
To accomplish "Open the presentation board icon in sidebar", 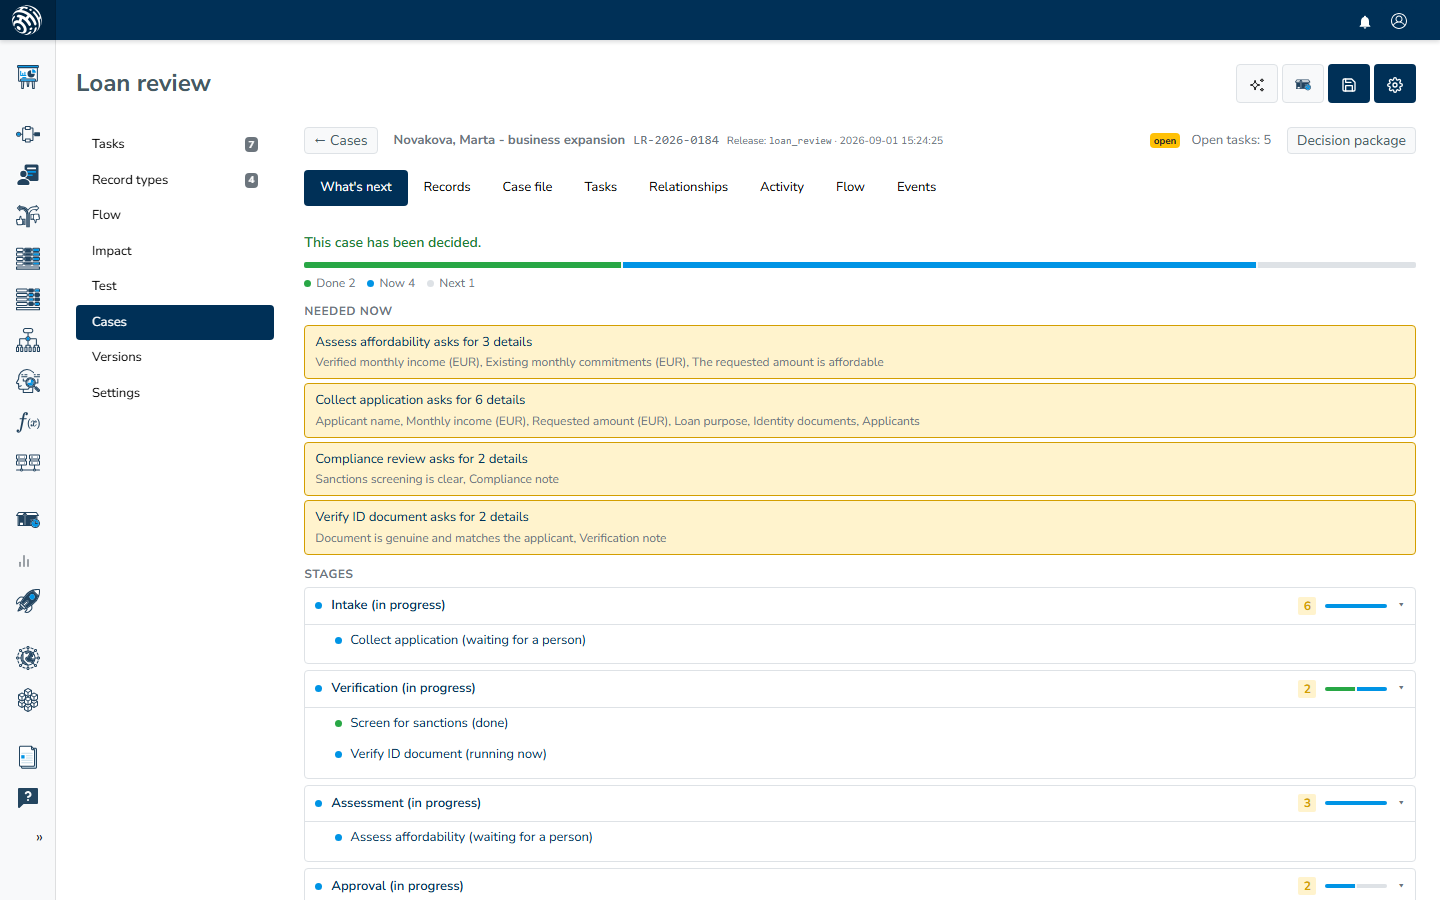I will click(28, 77).
